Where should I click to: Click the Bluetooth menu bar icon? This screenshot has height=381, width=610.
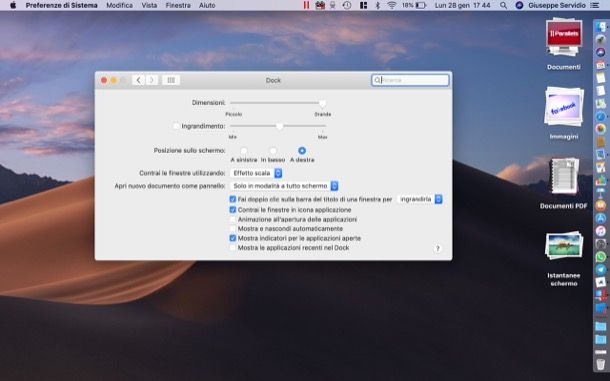point(377,5)
